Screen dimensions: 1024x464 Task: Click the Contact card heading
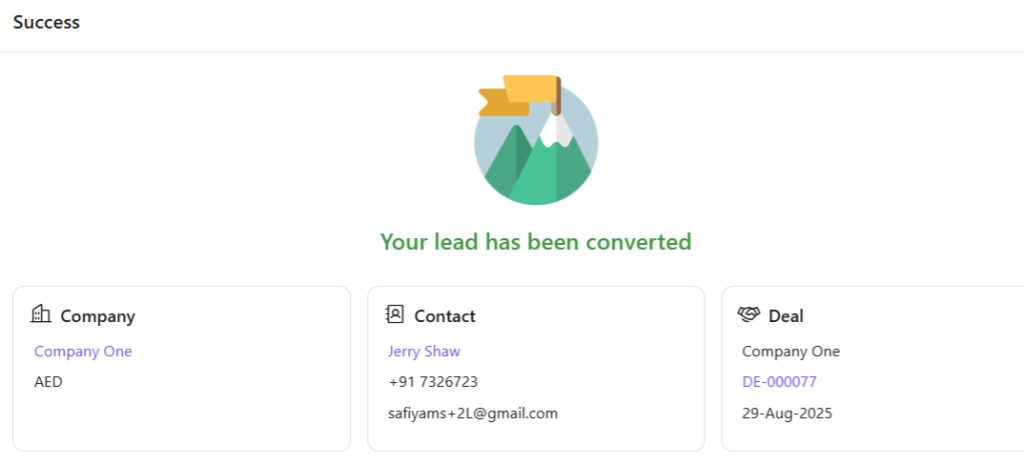click(x=445, y=316)
